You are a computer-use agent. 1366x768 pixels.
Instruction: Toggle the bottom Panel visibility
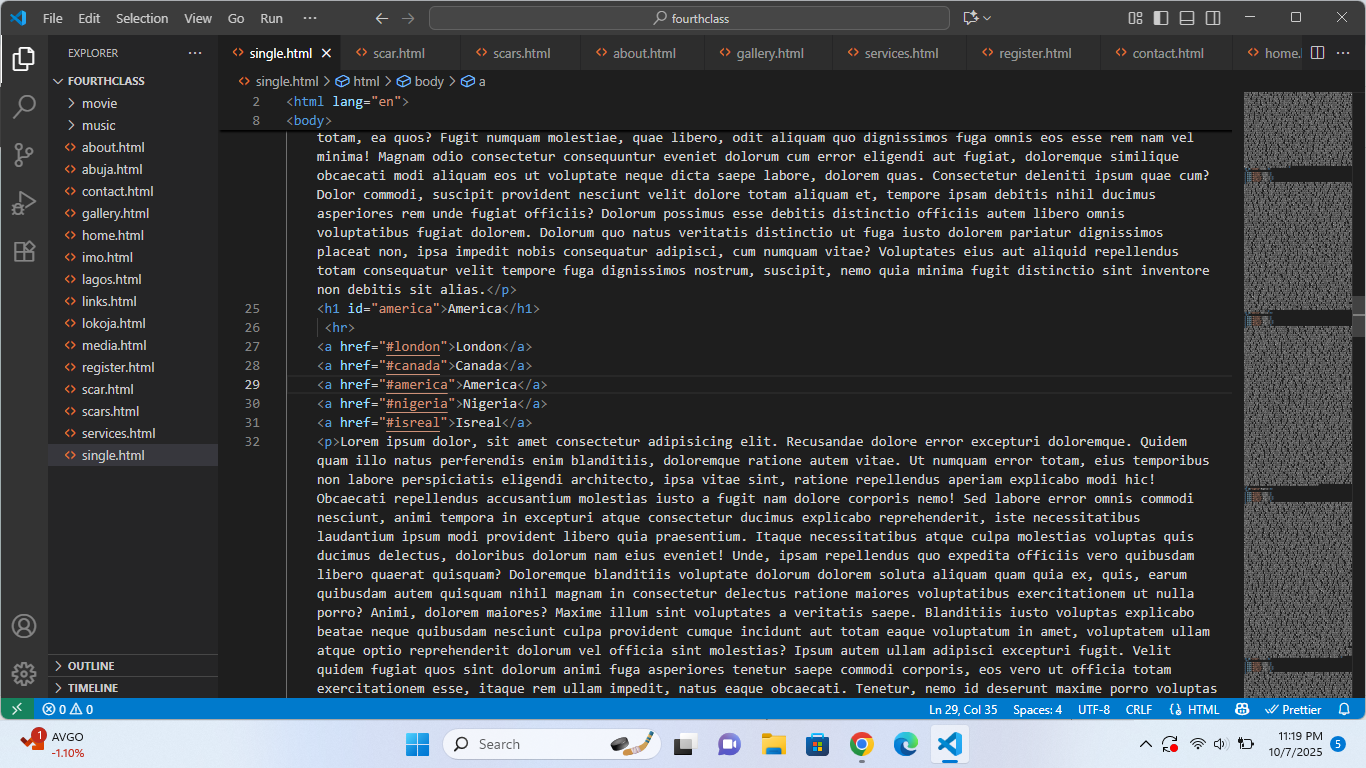coord(1185,17)
